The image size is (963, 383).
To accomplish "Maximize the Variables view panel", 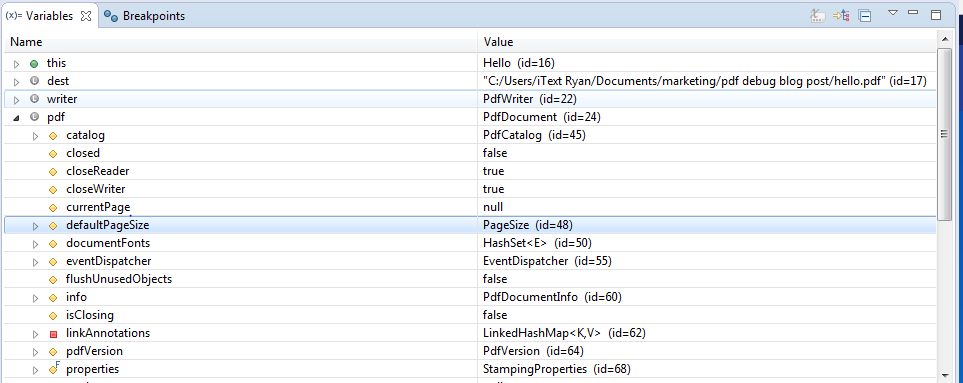I will (936, 15).
